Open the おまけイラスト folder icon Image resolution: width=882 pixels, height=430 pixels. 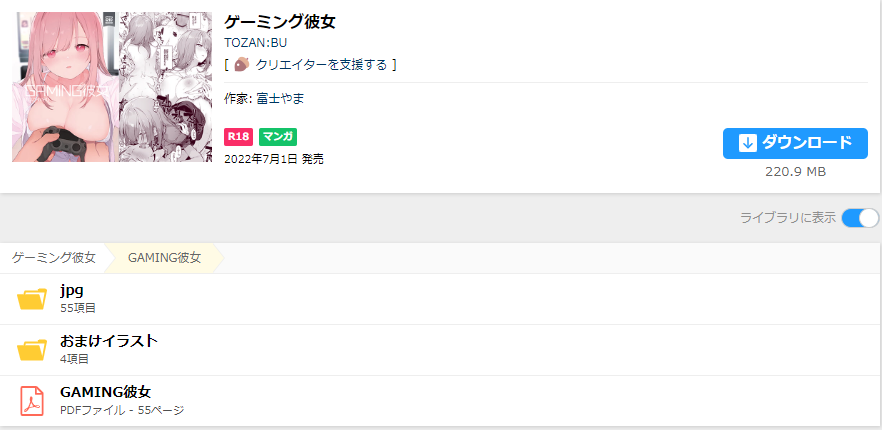[32, 349]
